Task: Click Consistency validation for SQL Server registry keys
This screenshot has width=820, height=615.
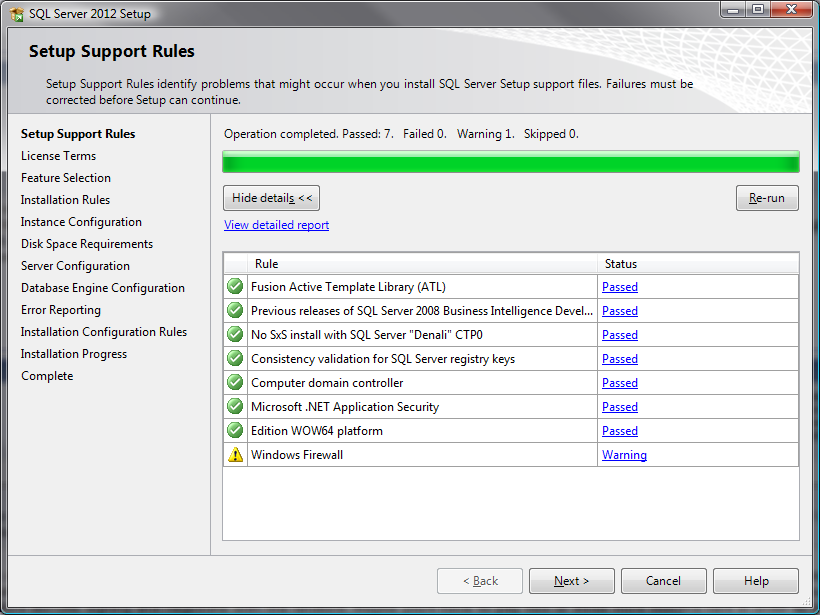Action: tap(383, 359)
